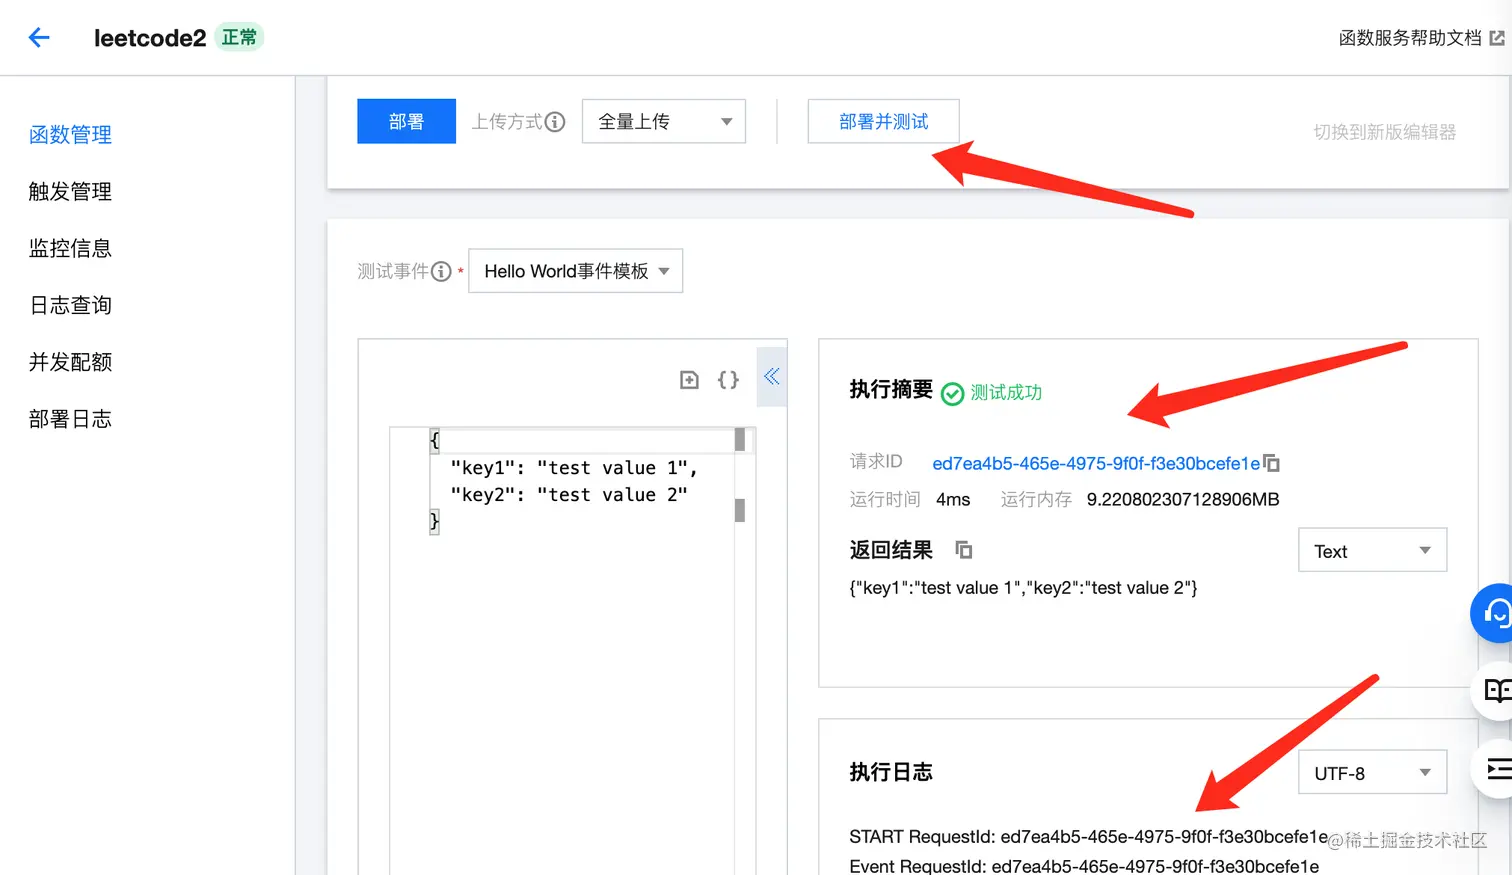Click the 部署并测试 button
This screenshot has height=875, width=1512.
pos(883,121)
